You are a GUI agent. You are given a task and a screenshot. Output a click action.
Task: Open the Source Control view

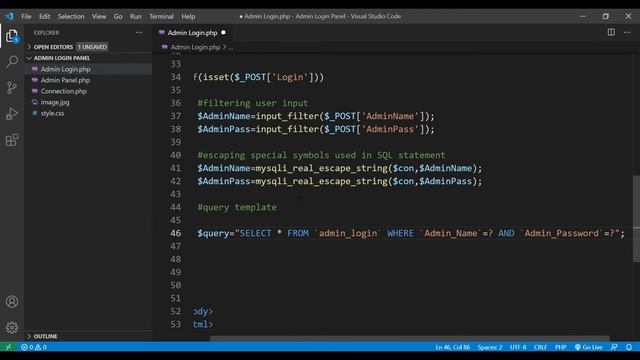[12, 87]
